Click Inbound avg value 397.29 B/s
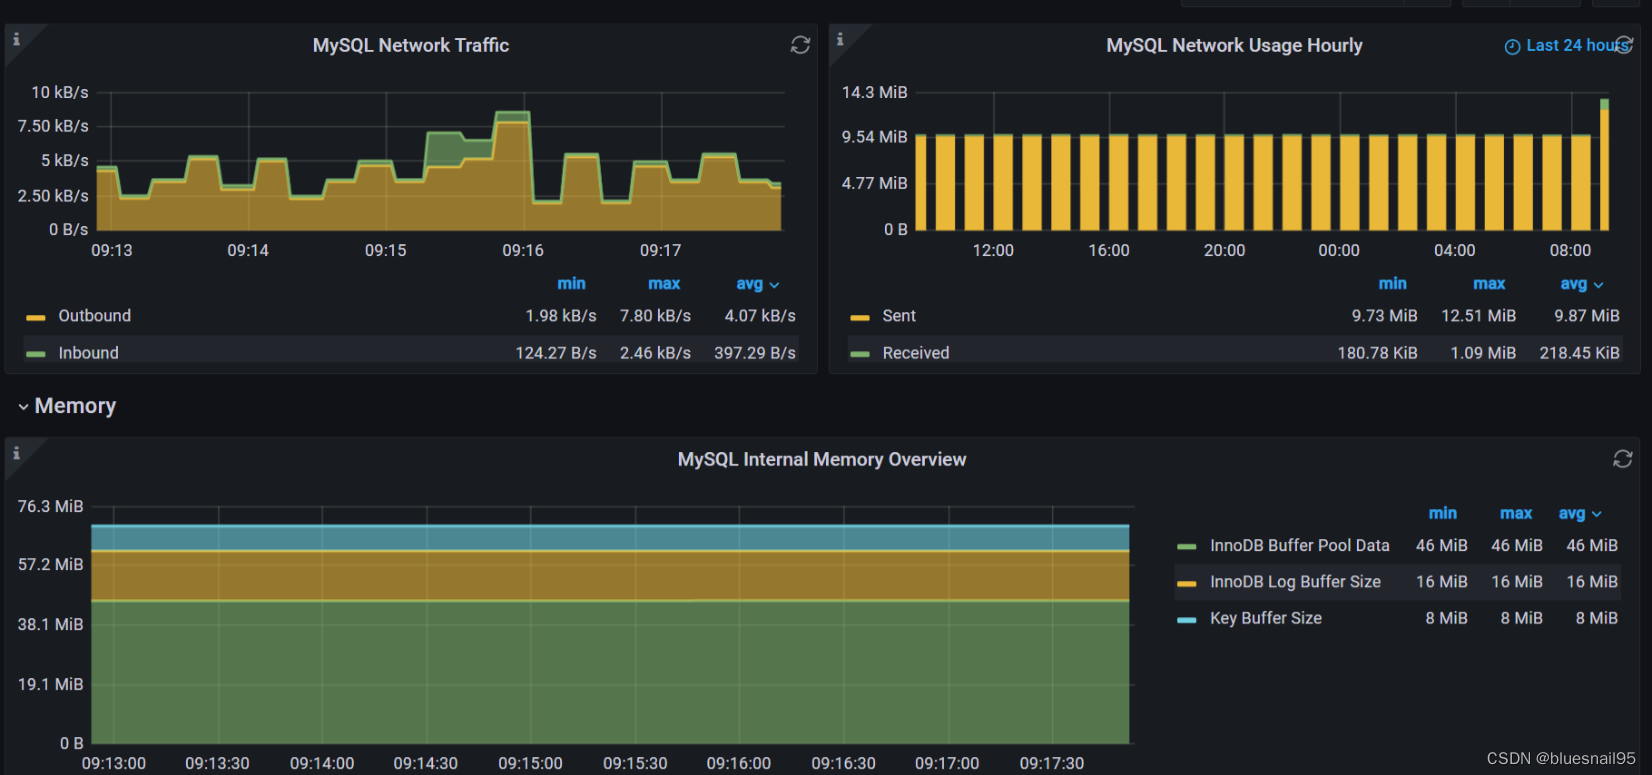The height and width of the screenshot is (775, 1652). tap(755, 353)
